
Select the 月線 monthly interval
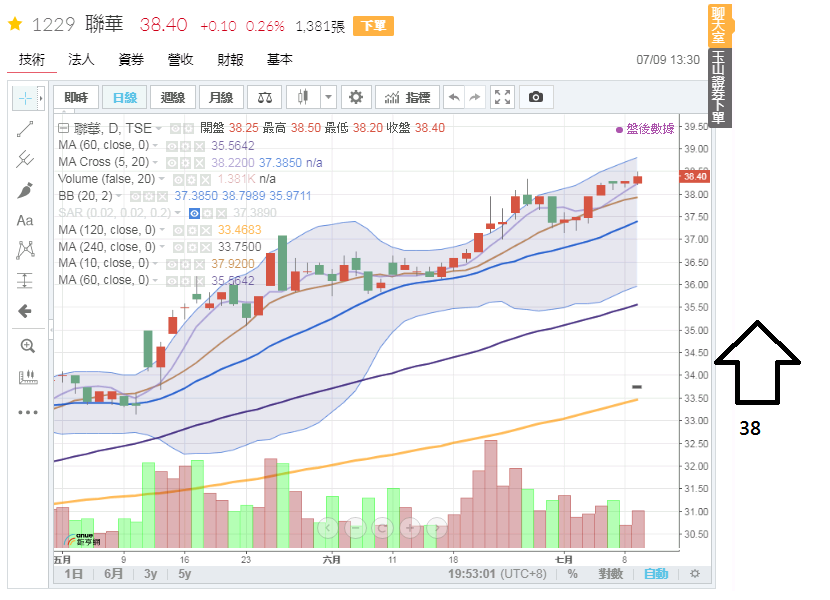point(221,97)
